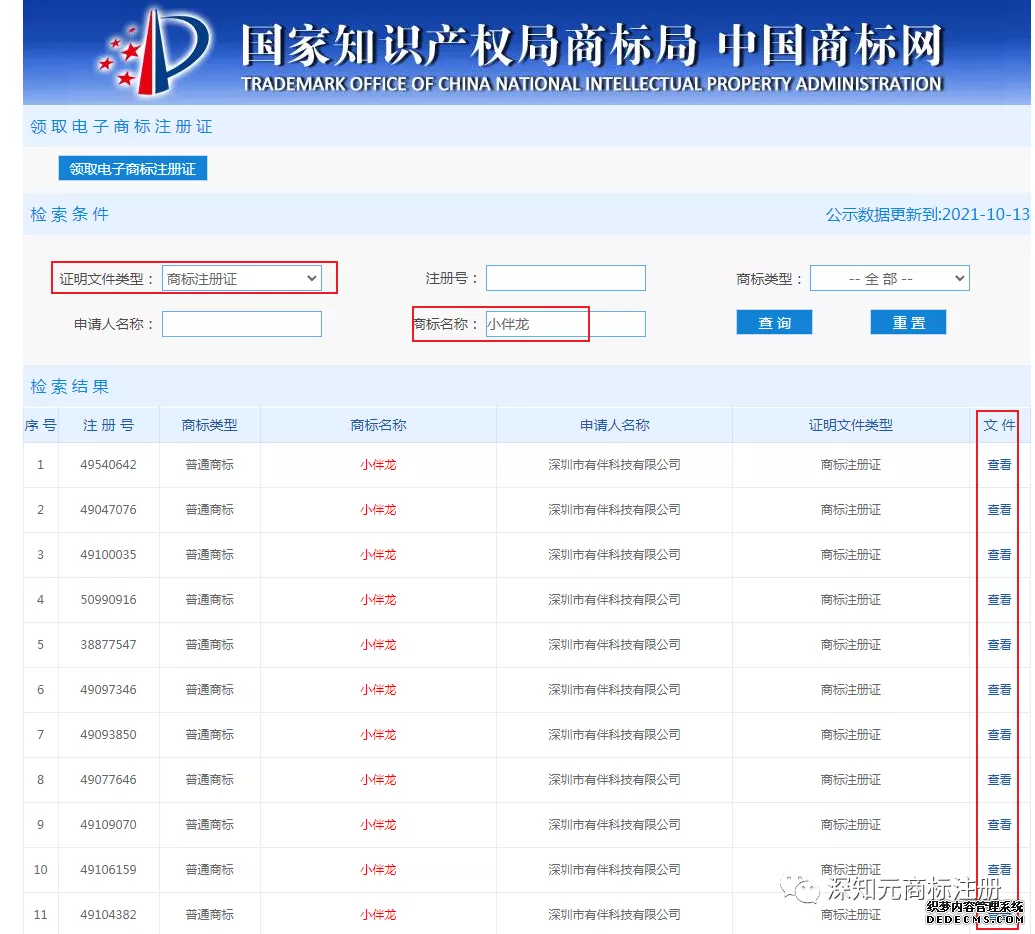
Task: Open the 证明文件类型 dropdown
Action: (x=242, y=279)
